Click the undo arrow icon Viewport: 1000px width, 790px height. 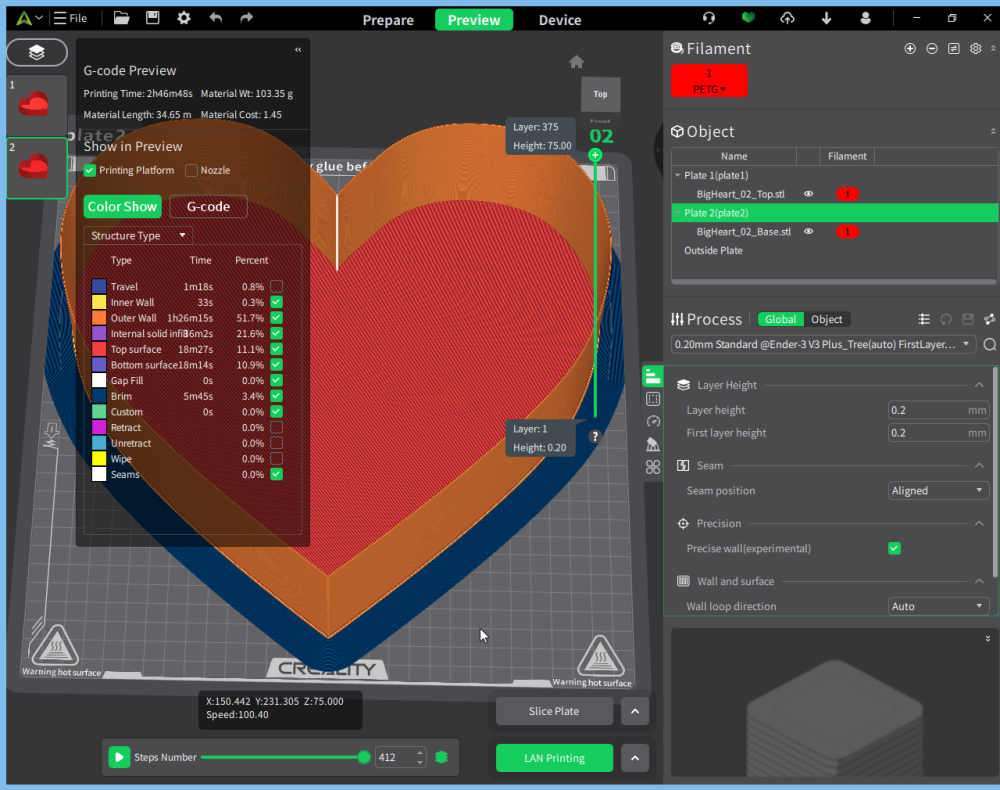tap(216, 18)
